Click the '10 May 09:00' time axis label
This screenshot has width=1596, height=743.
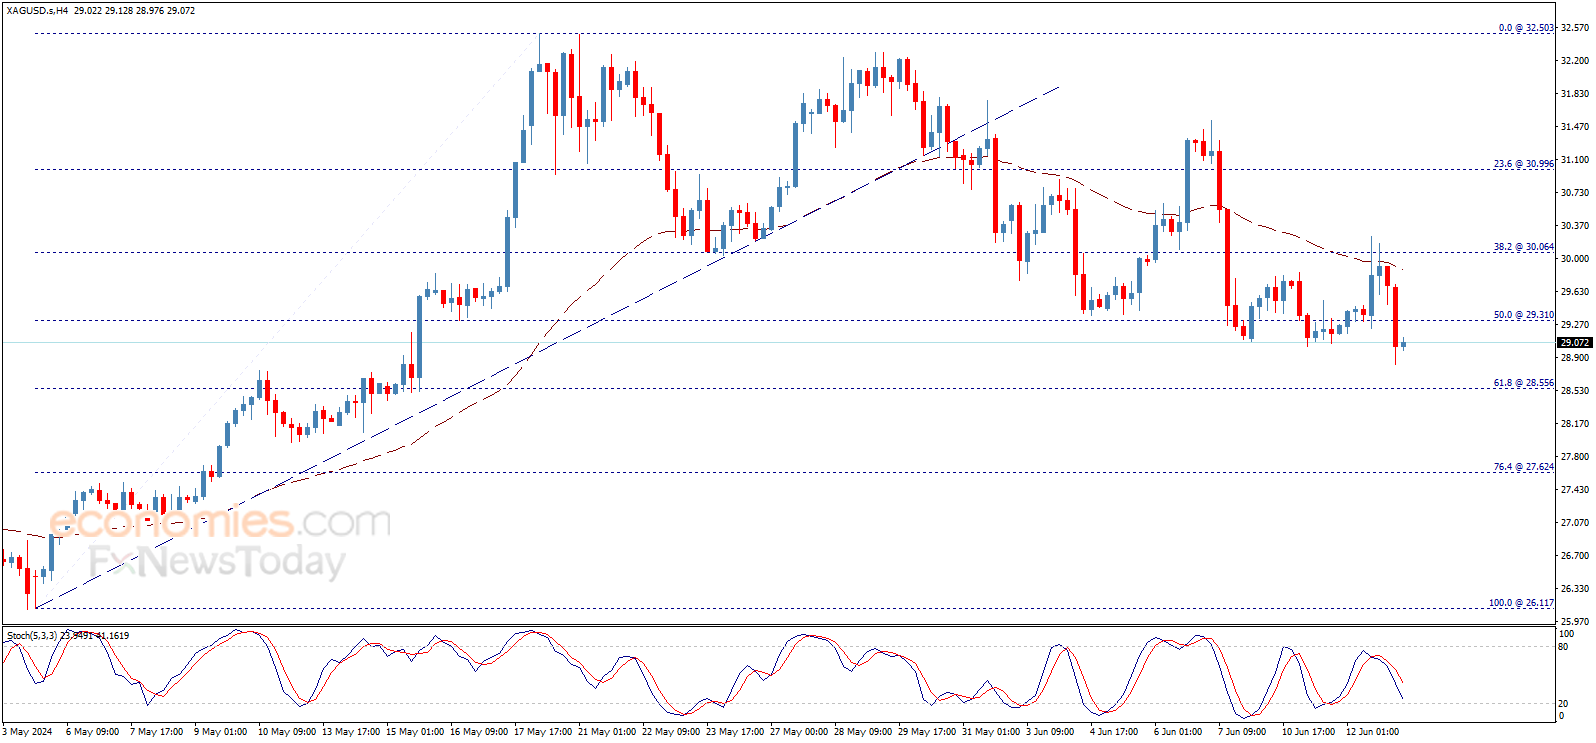[287, 732]
